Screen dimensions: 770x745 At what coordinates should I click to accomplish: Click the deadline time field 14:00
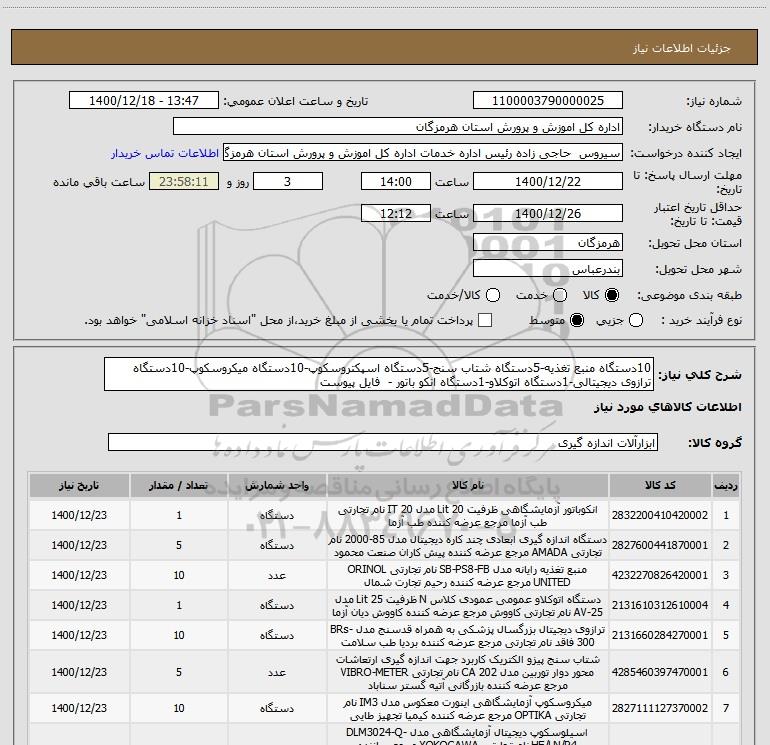coord(396,182)
